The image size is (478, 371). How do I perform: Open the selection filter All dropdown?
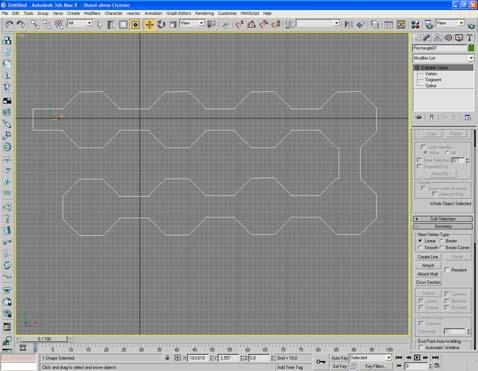pyautogui.click(x=80, y=23)
